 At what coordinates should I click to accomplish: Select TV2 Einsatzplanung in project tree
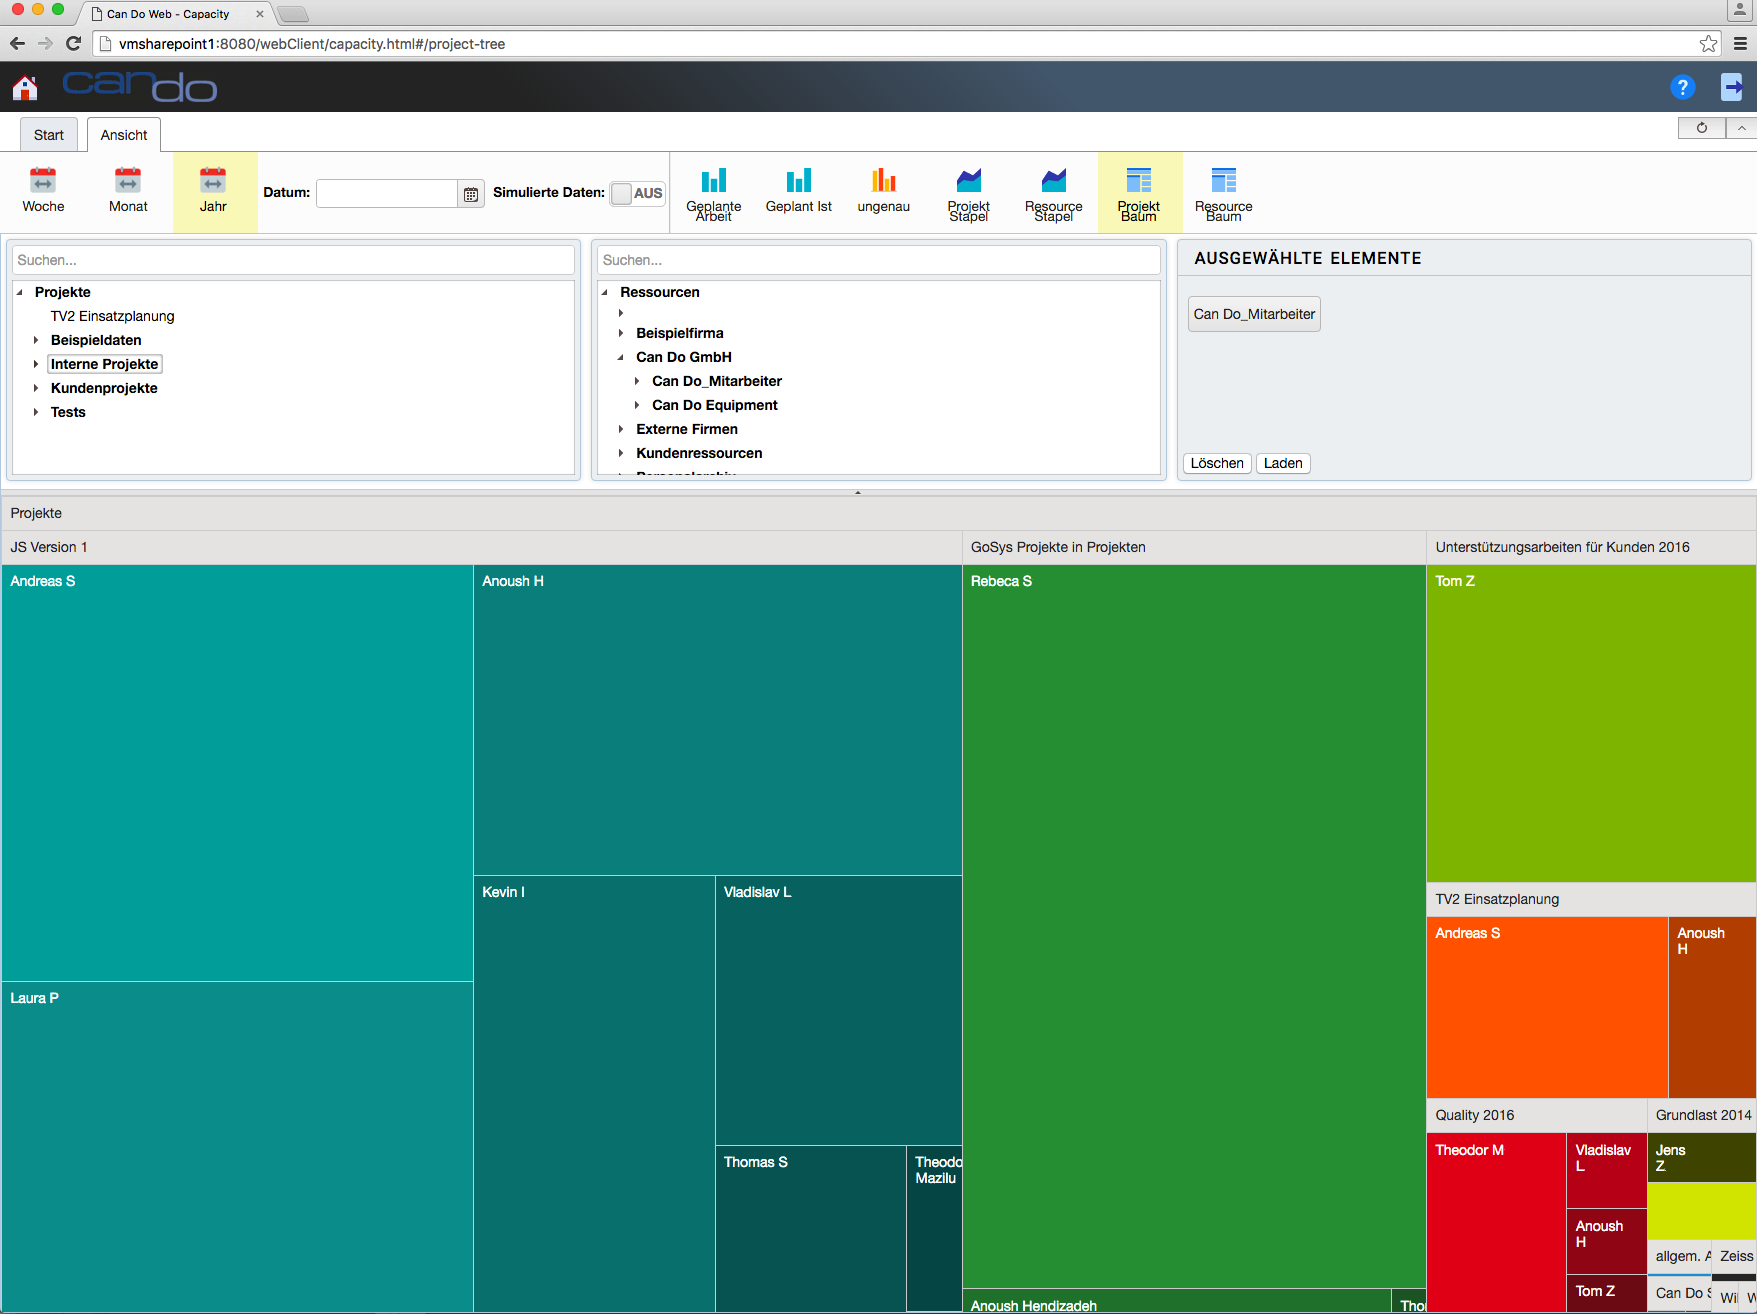112,316
